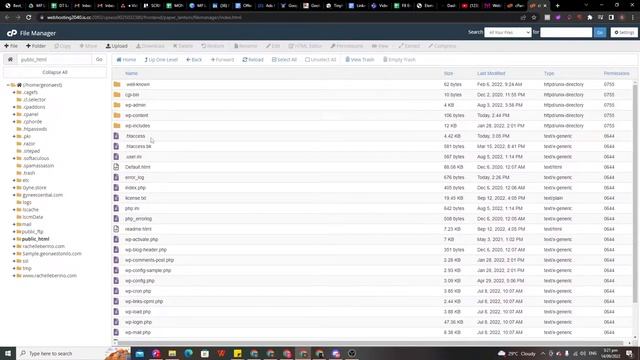Screen dimensions: 640x360
Task: Go to Home in navigation bar
Action: tap(127, 60)
